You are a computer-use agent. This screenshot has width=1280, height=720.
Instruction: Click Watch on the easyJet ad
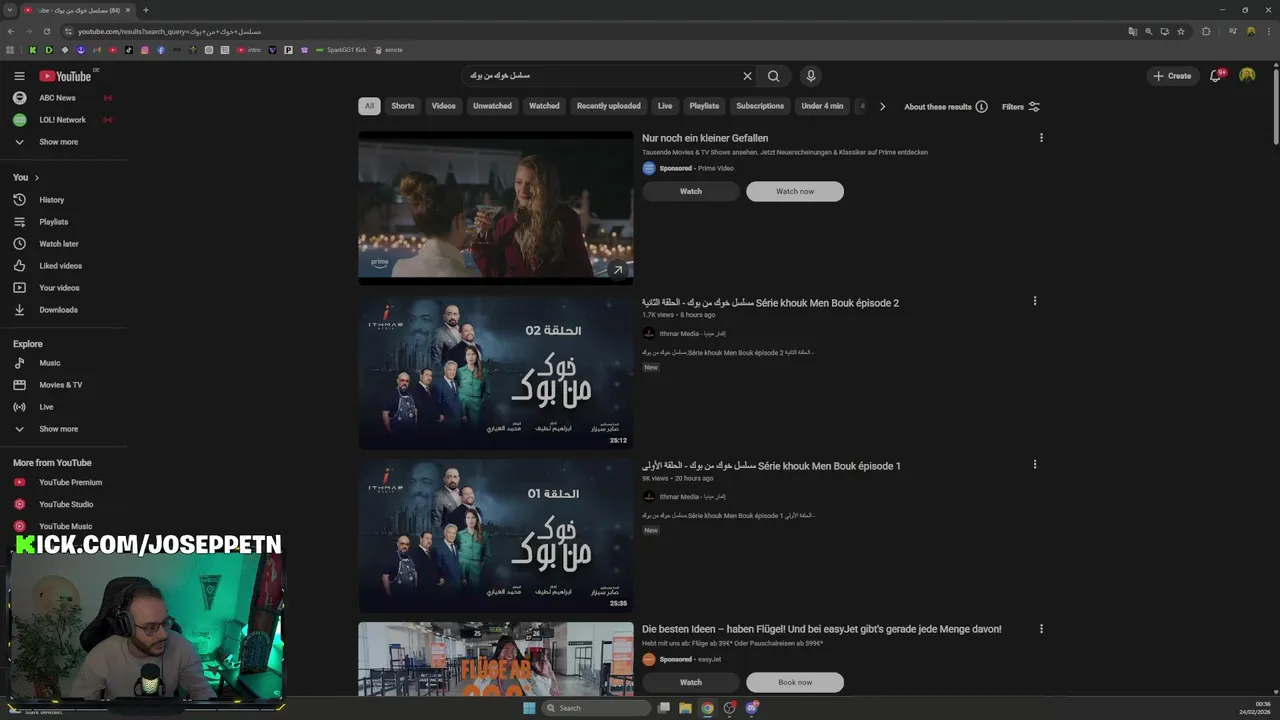(691, 682)
